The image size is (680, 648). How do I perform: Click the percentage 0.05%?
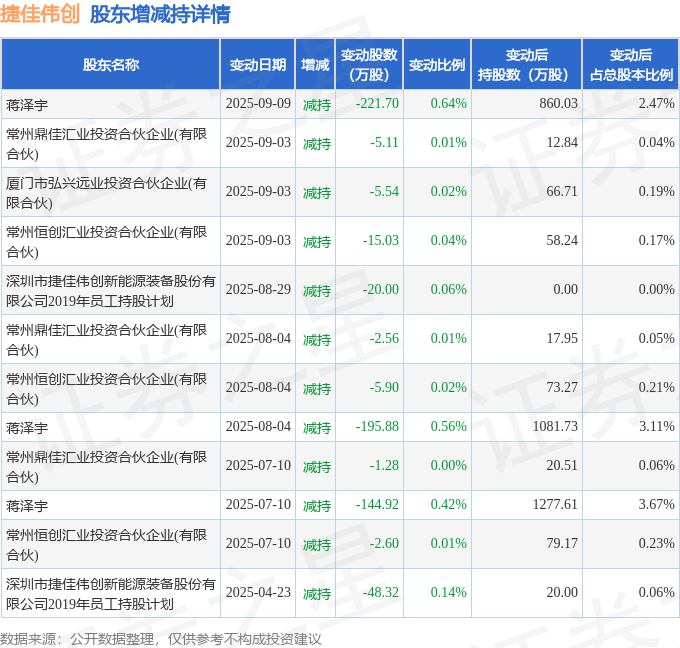coord(657,338)
